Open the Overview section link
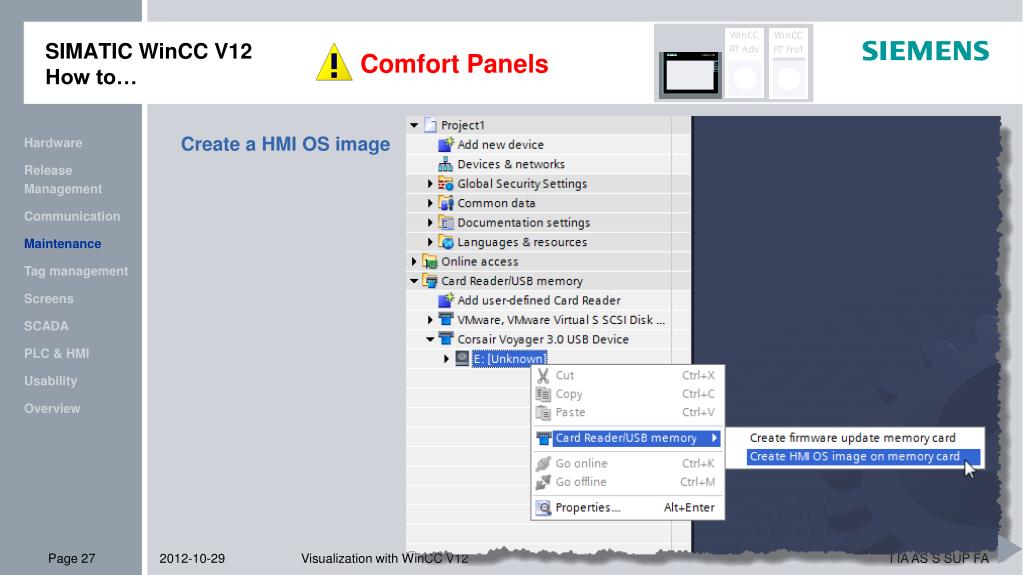 click(x=52, y=408)
